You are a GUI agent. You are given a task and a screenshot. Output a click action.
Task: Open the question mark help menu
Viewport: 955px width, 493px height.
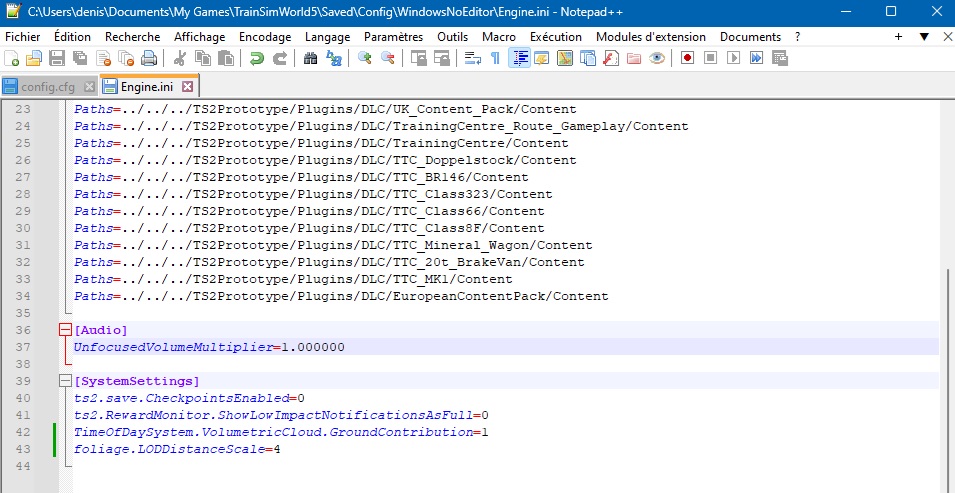click(x=798, y=37)
